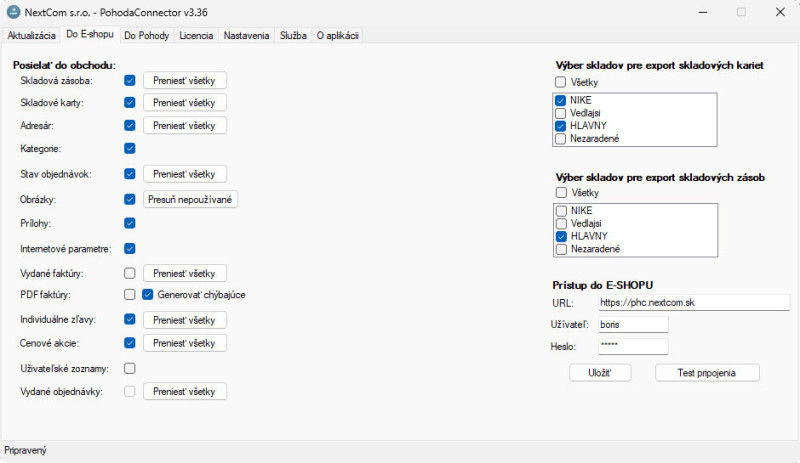This screenshot has width=800, height=463.
Task: Open the Licencia tab
Action: [195, 35]
